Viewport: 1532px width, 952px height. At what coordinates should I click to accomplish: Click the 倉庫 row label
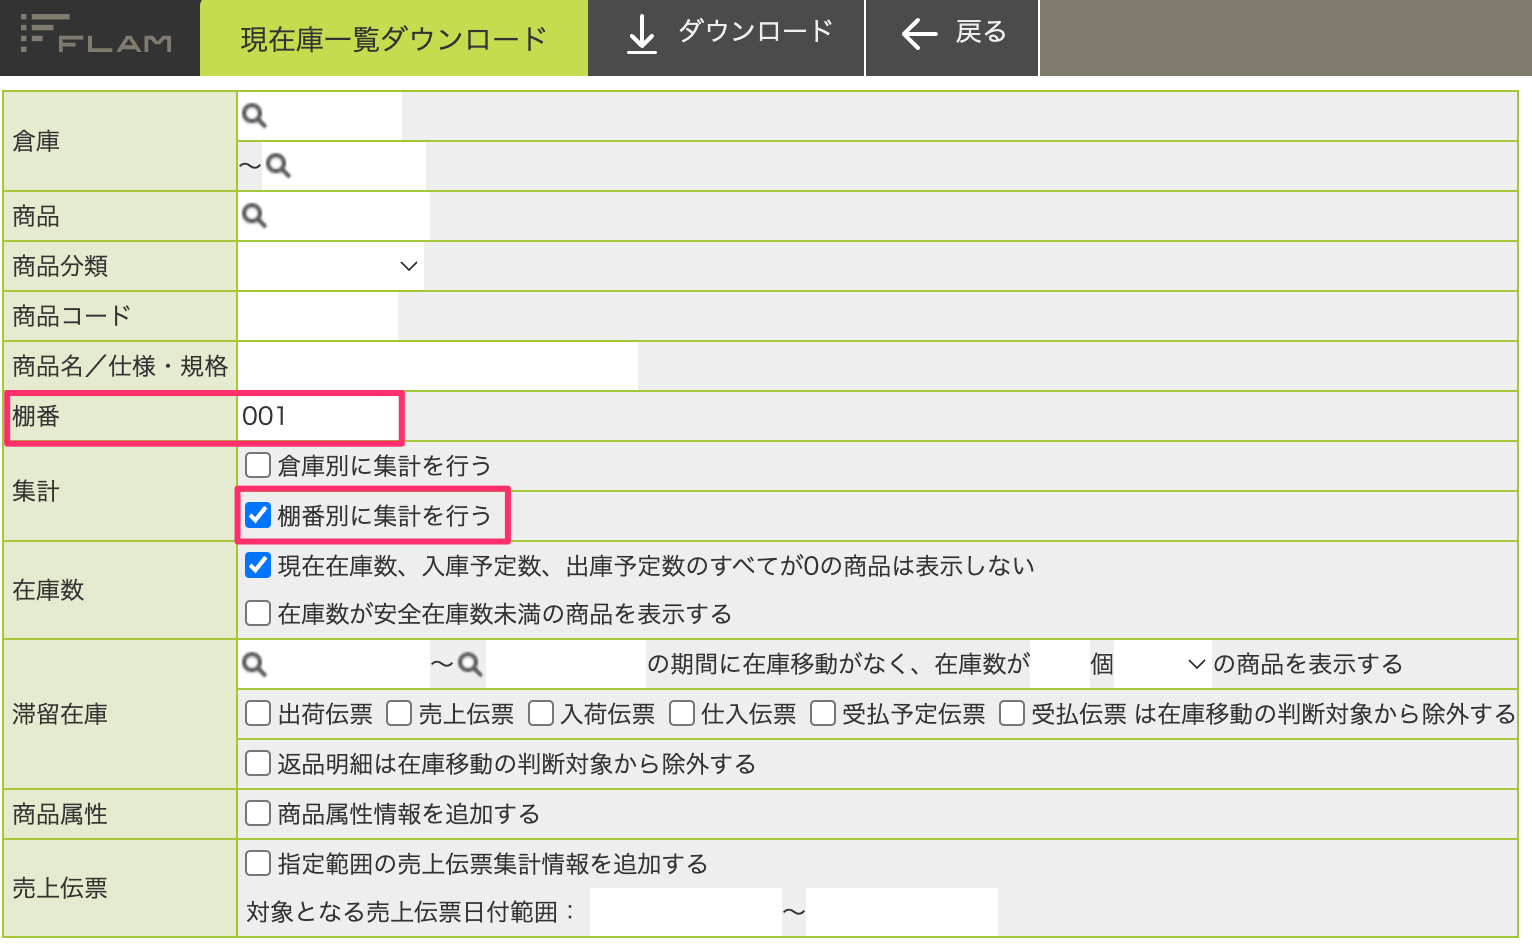pyautogui.click(x=36, y=141)
